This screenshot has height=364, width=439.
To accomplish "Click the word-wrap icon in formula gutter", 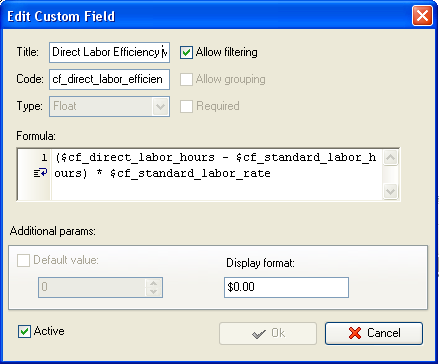I will pos(41,173).
